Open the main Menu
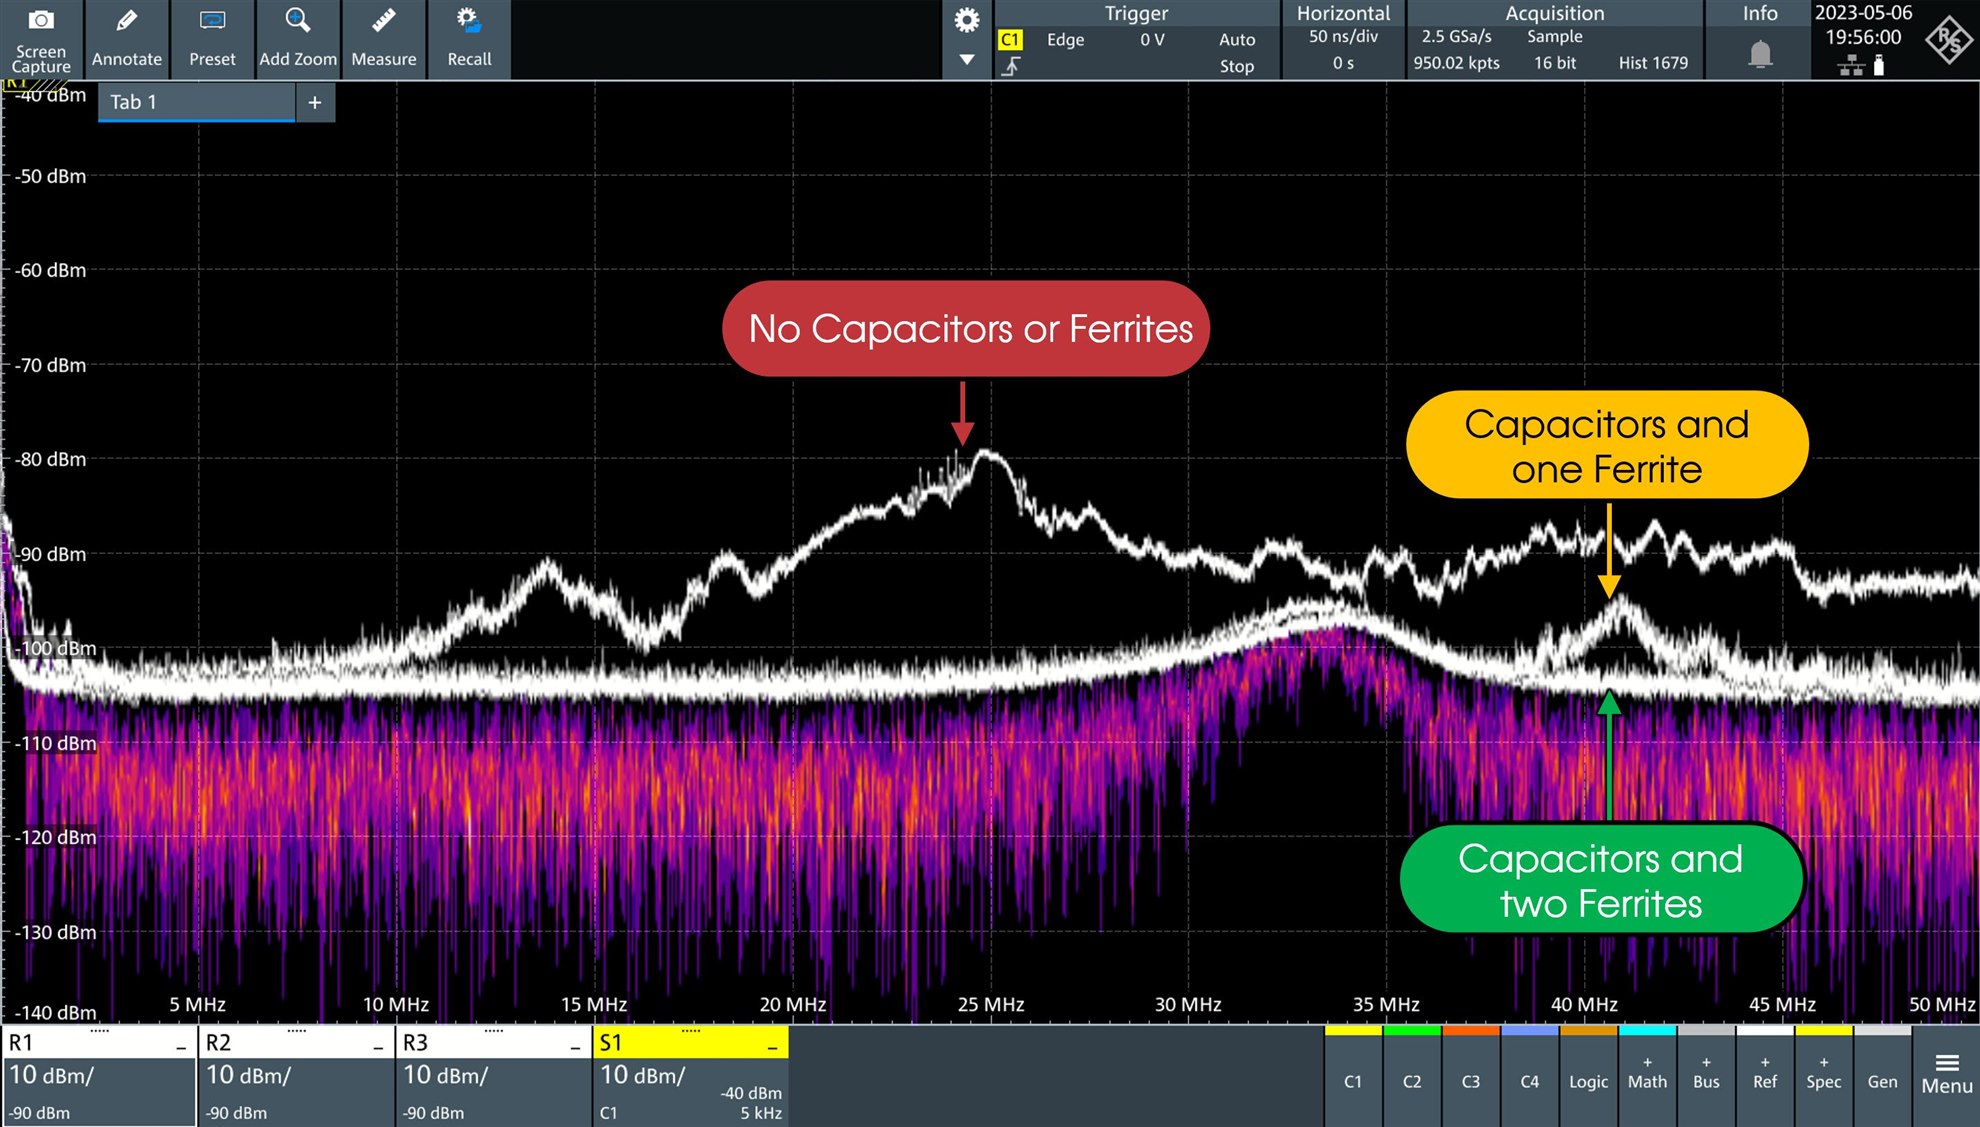The width and height of the screenshot is (1980, 1127). [1947, 1076]
